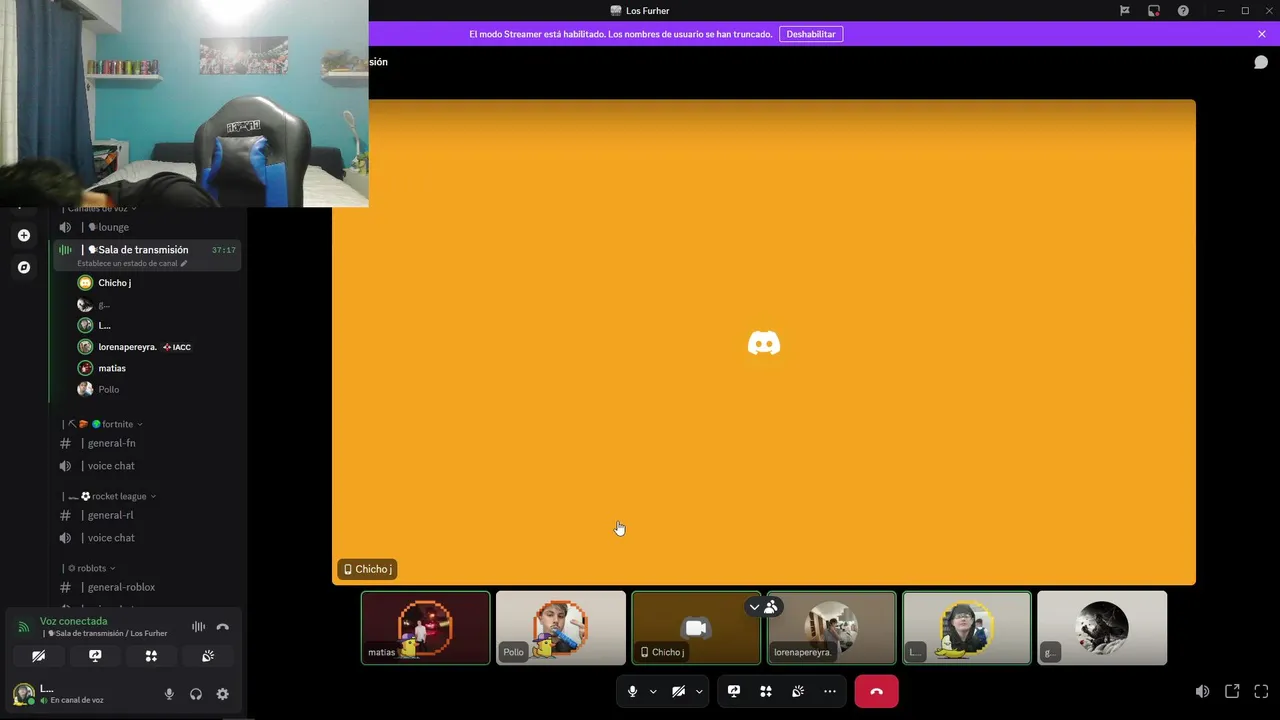
Task: Open camera options dropdown arrow
Action: tap(699, 691)
